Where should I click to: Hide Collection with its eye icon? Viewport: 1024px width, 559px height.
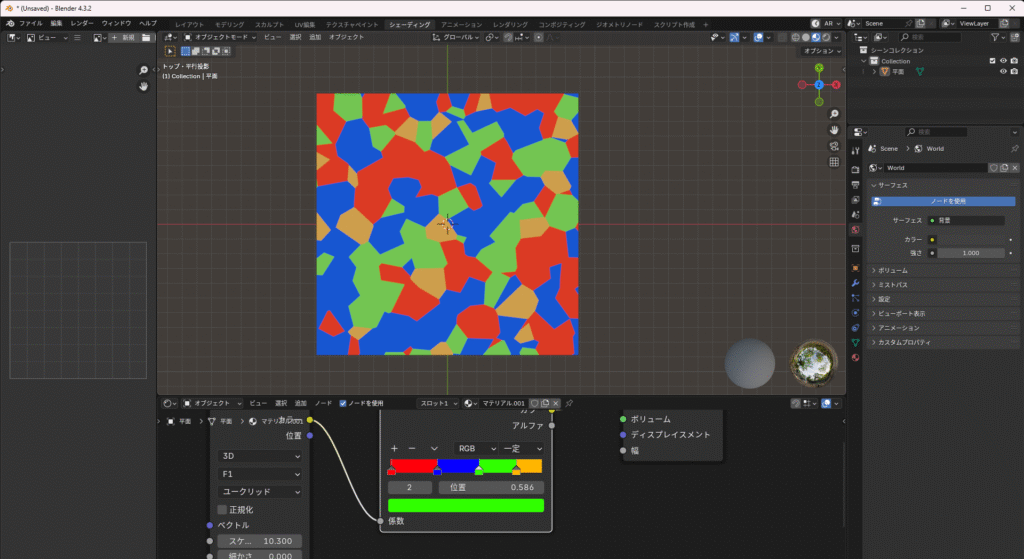pos(1004,61)
